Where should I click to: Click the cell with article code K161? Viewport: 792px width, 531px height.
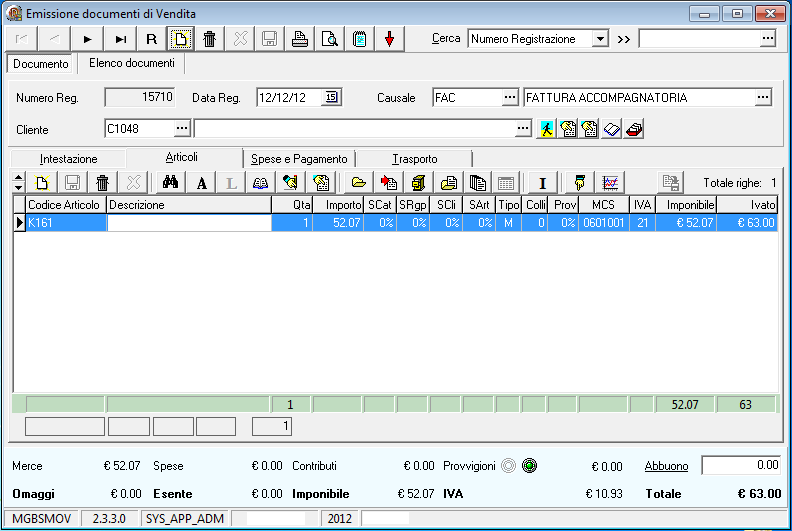(66, 222)
